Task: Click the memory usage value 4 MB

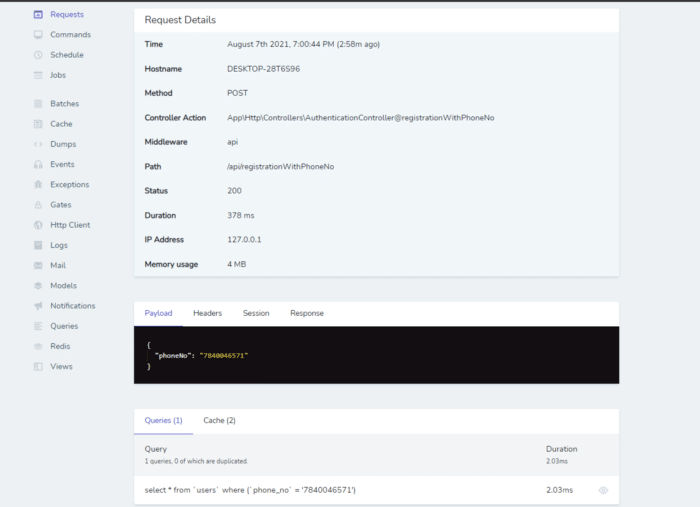Action: tap(237, 264)
